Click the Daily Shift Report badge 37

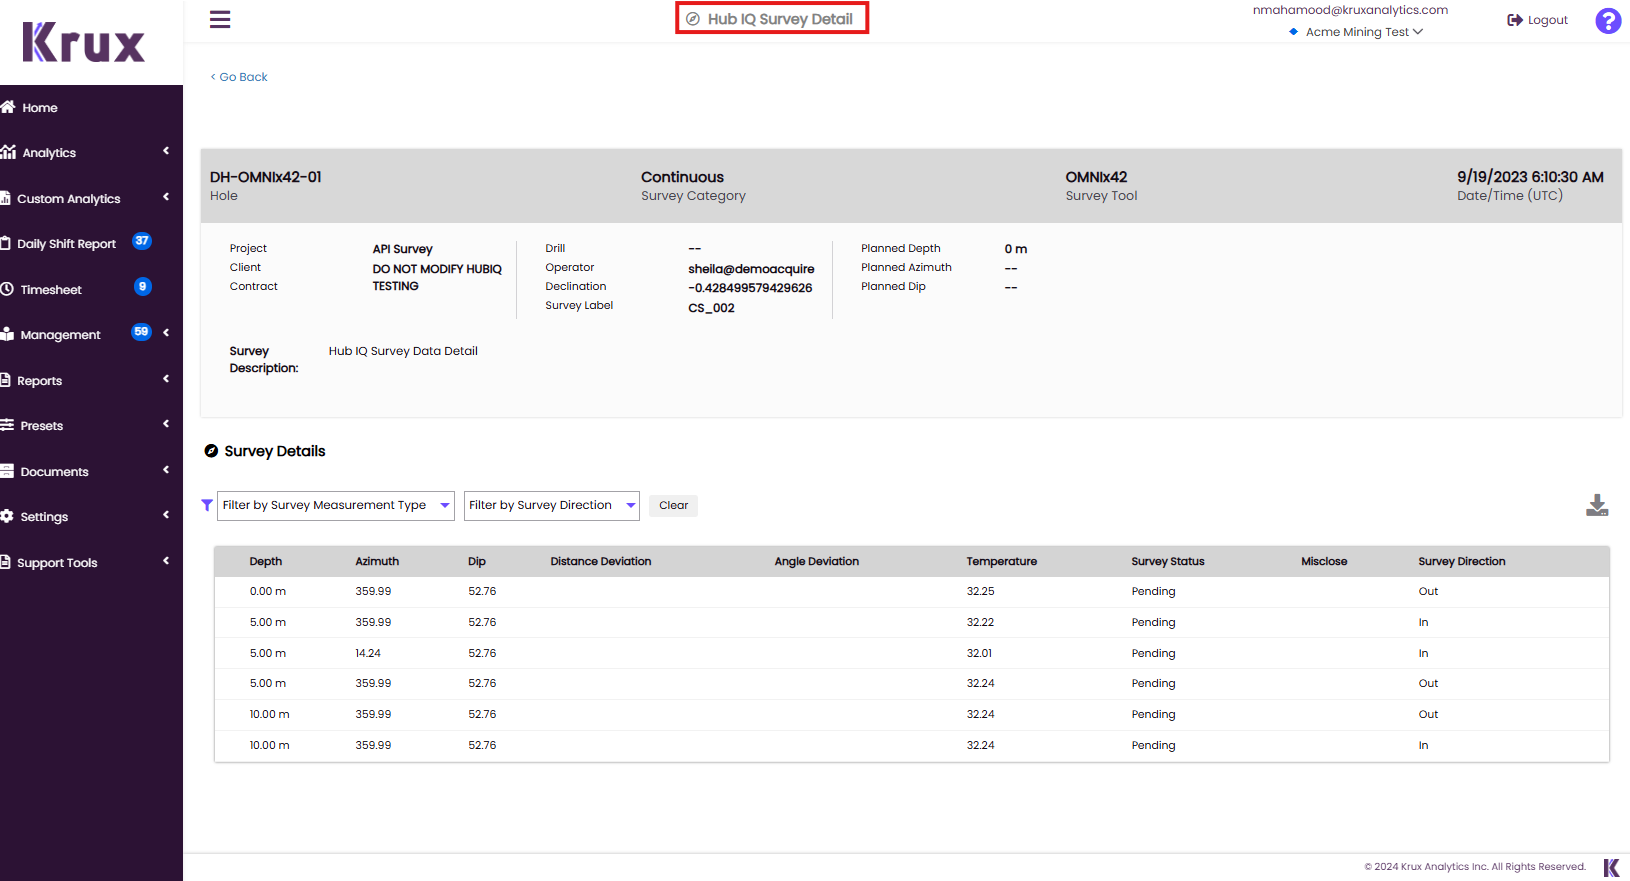pyautogui.click(x=142, y=241)
